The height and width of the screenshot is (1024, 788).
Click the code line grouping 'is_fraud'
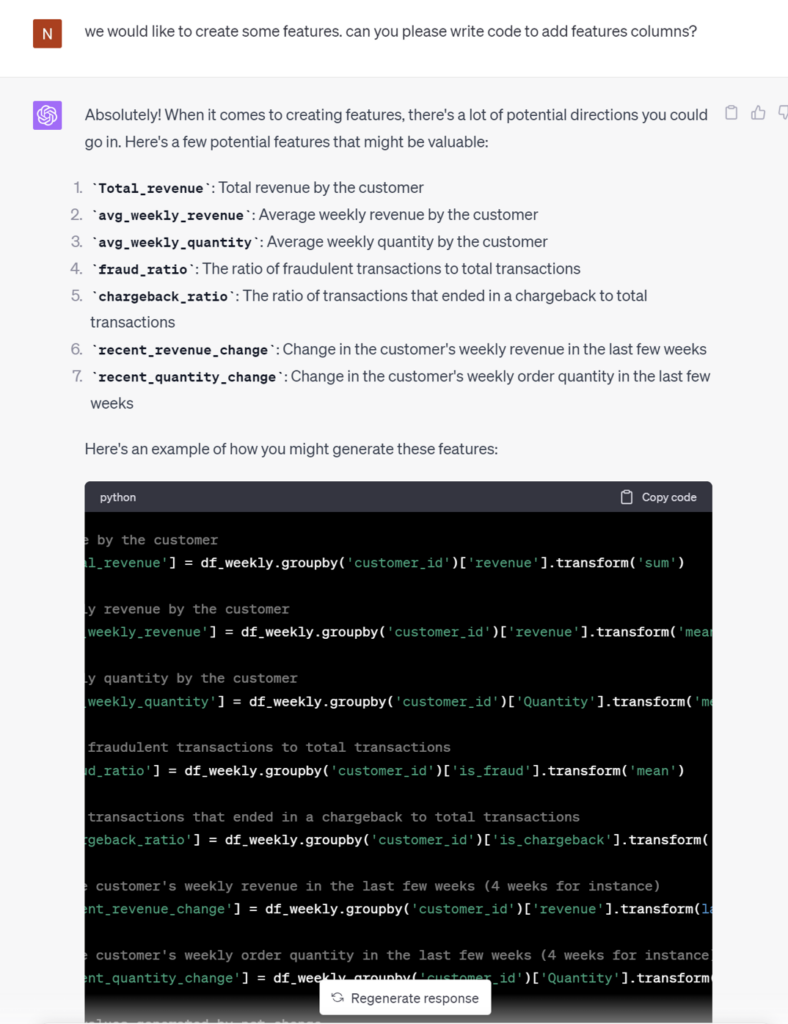385,771
